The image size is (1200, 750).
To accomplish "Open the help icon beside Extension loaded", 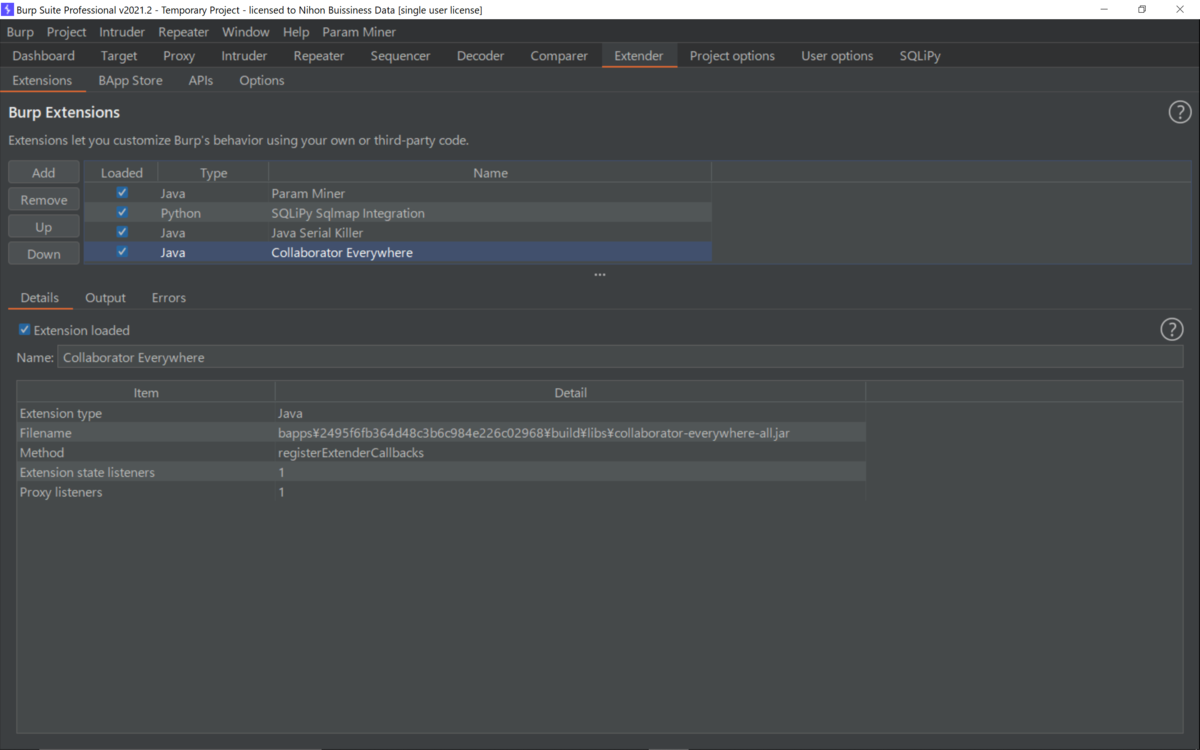I will click(x=1171, y=330).
